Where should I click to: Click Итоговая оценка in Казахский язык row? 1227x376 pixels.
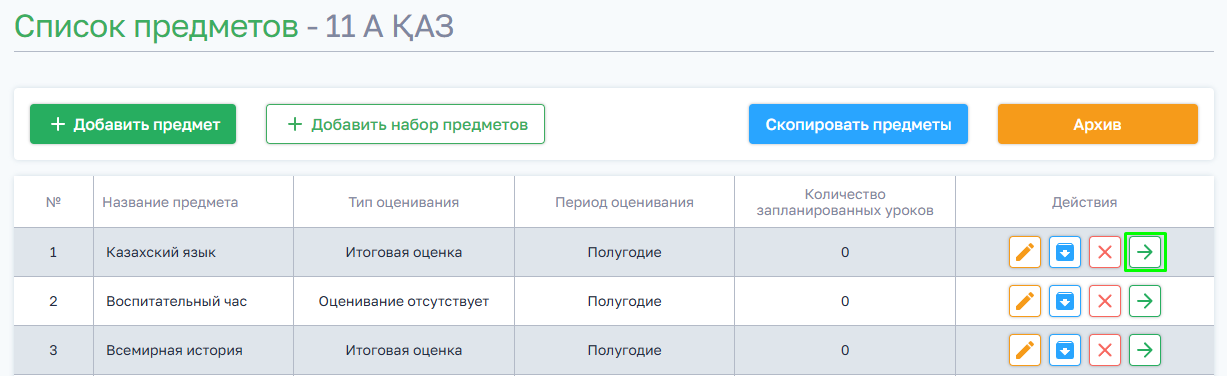404,252
